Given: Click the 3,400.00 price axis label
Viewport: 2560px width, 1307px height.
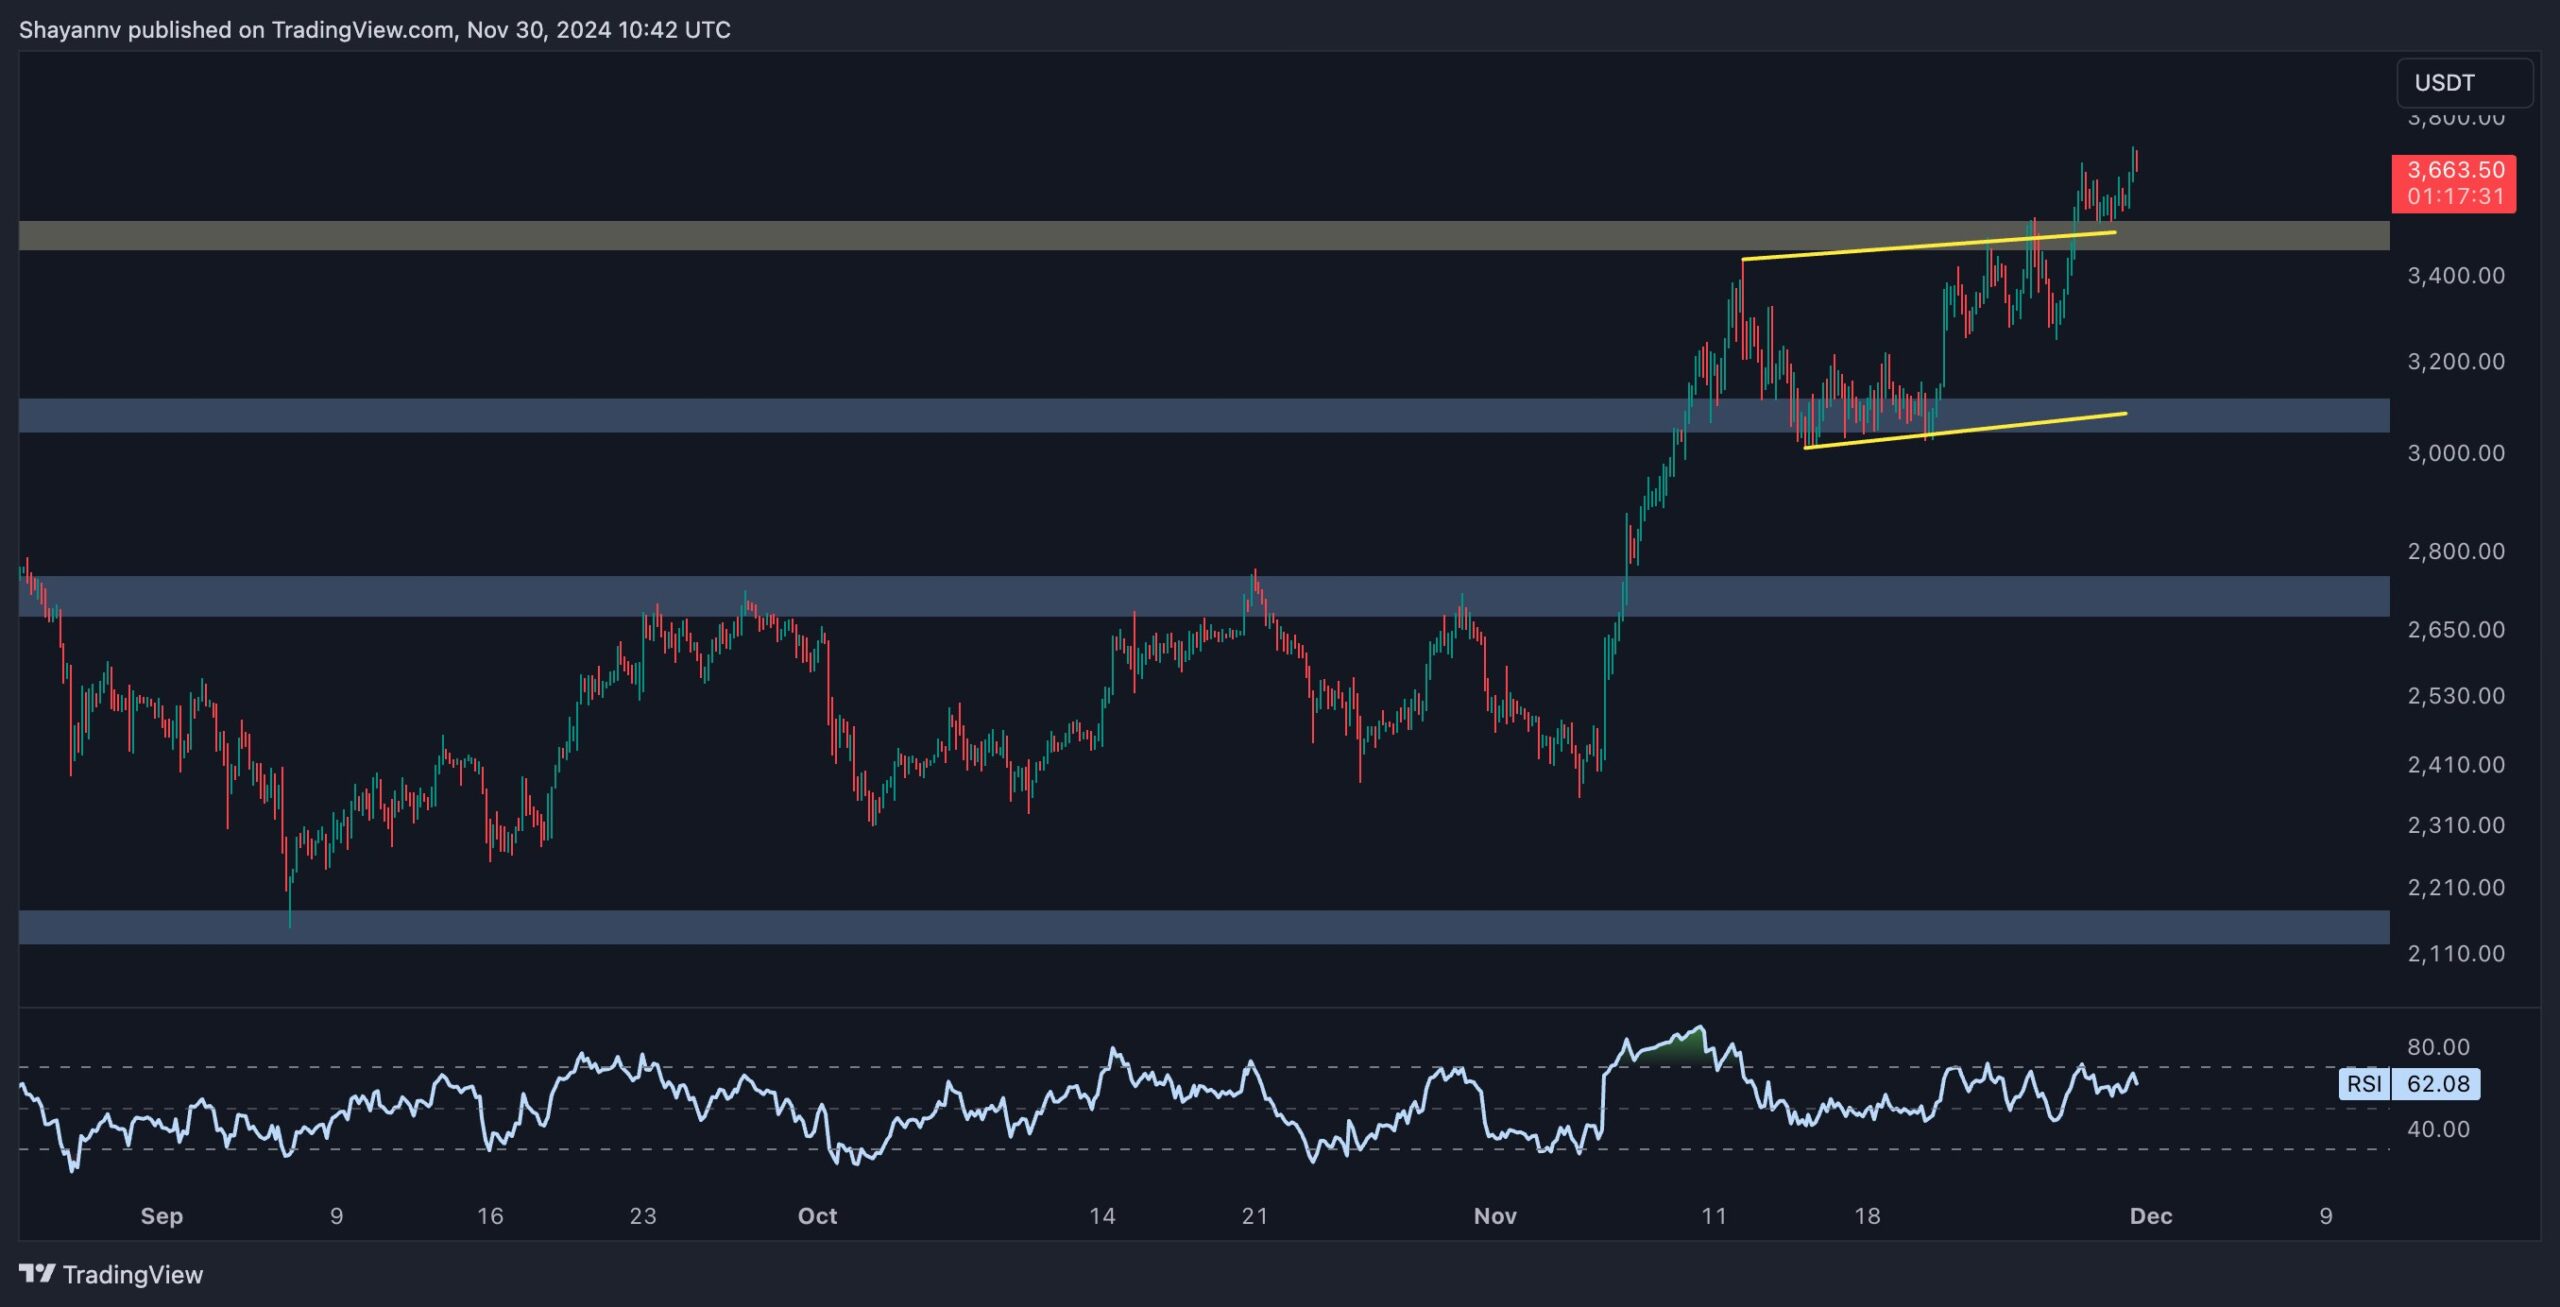Looking at the screenshot, I should pyautogui.click(x=2455, y=275).
